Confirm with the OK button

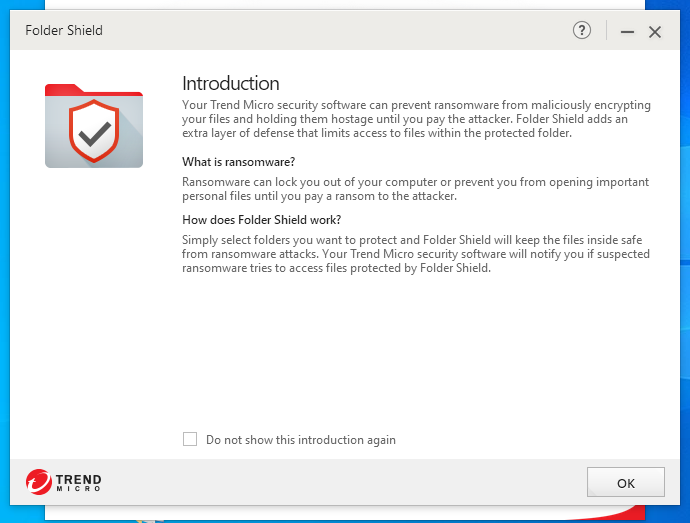click(x=625, y=482)
